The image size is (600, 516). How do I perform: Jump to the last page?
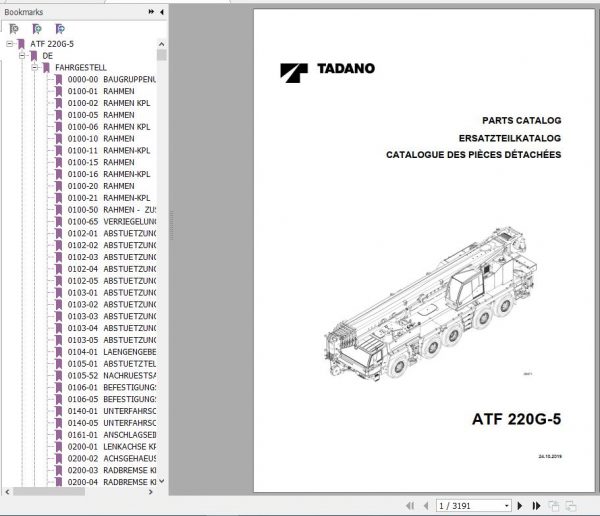(536, 506)
